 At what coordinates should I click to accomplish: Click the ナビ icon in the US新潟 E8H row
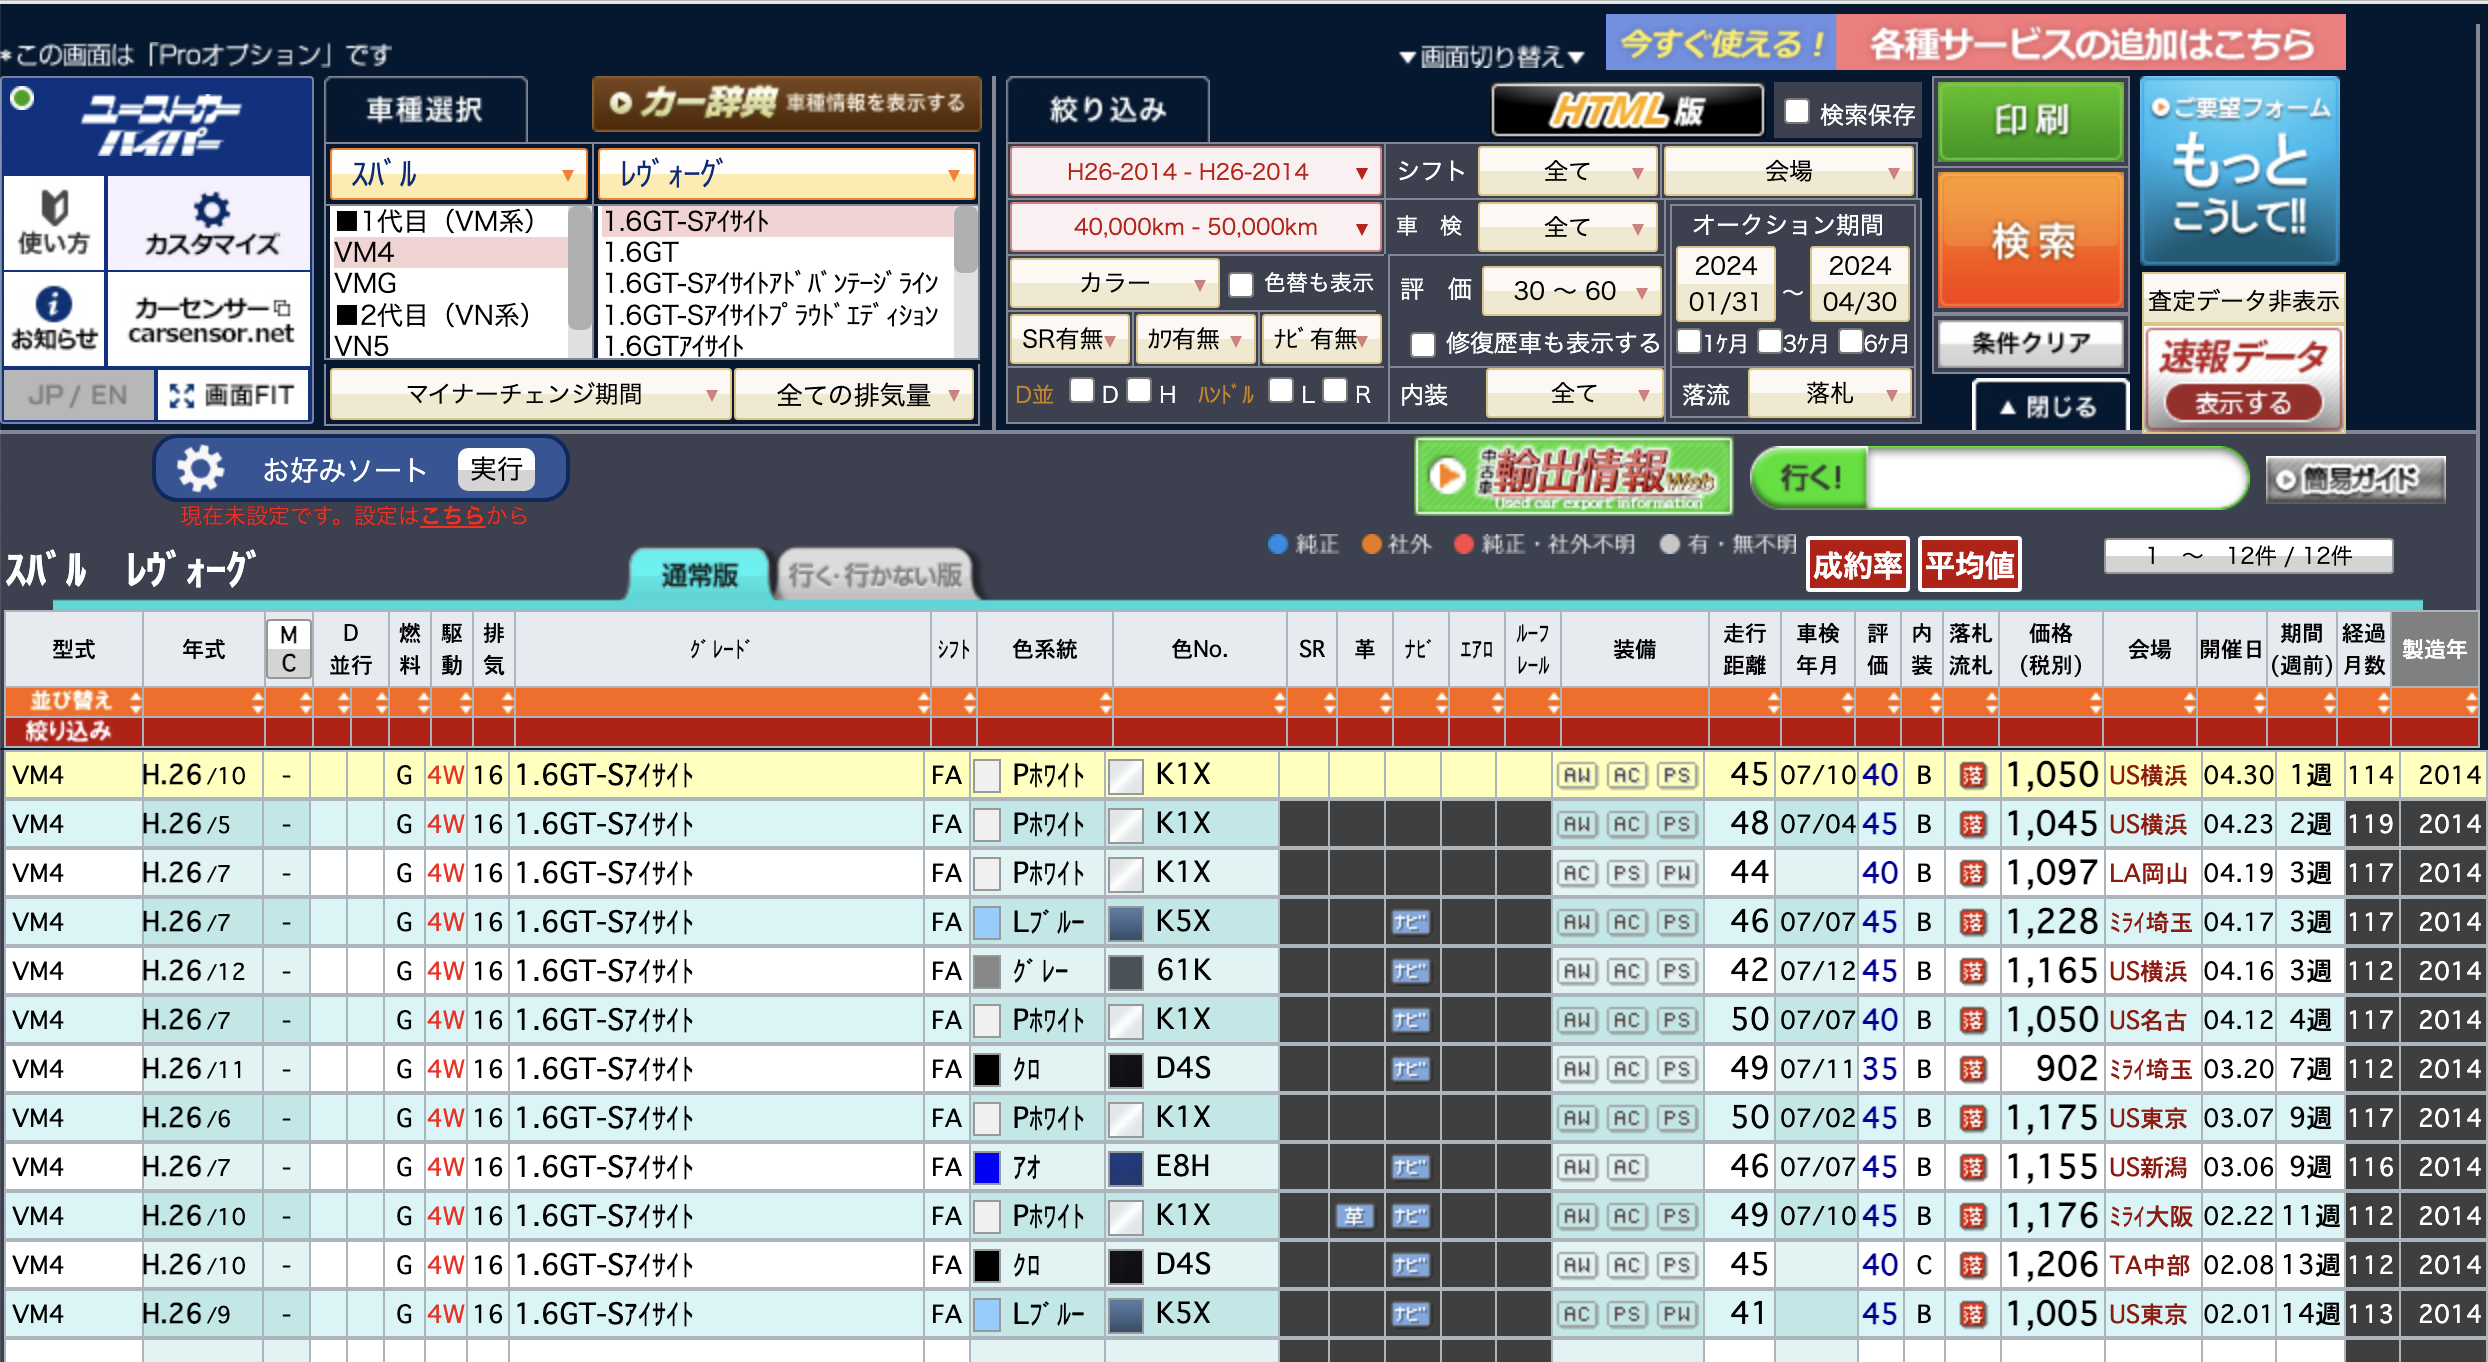click(1410, 1167)
